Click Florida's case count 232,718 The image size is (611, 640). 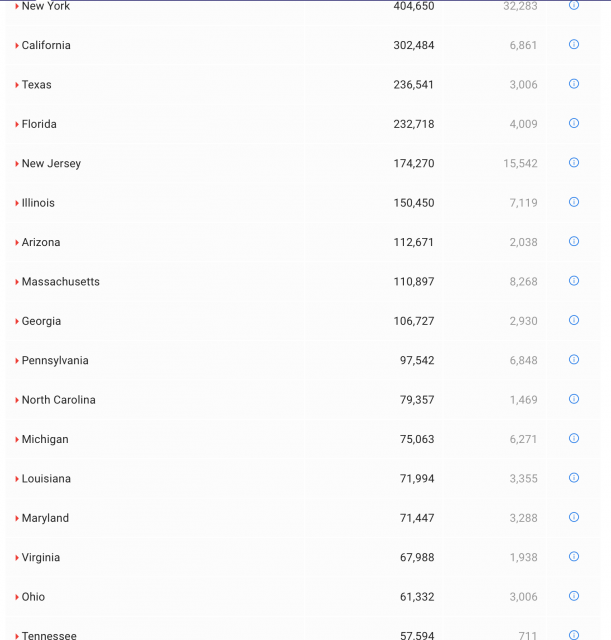coord(413,124)
